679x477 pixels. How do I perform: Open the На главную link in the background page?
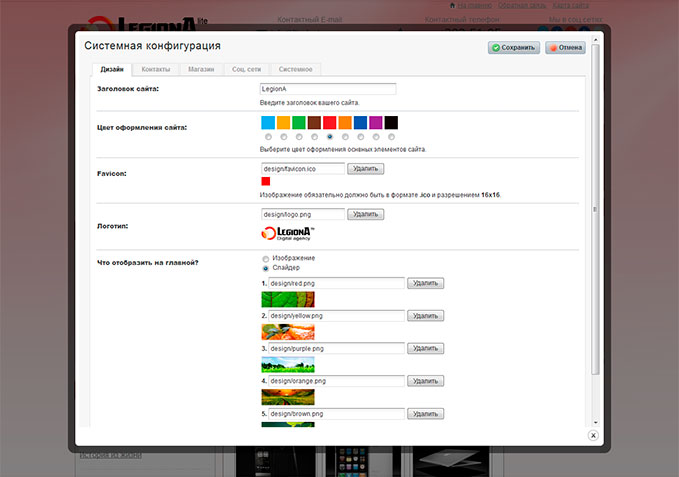coord(475,5)
